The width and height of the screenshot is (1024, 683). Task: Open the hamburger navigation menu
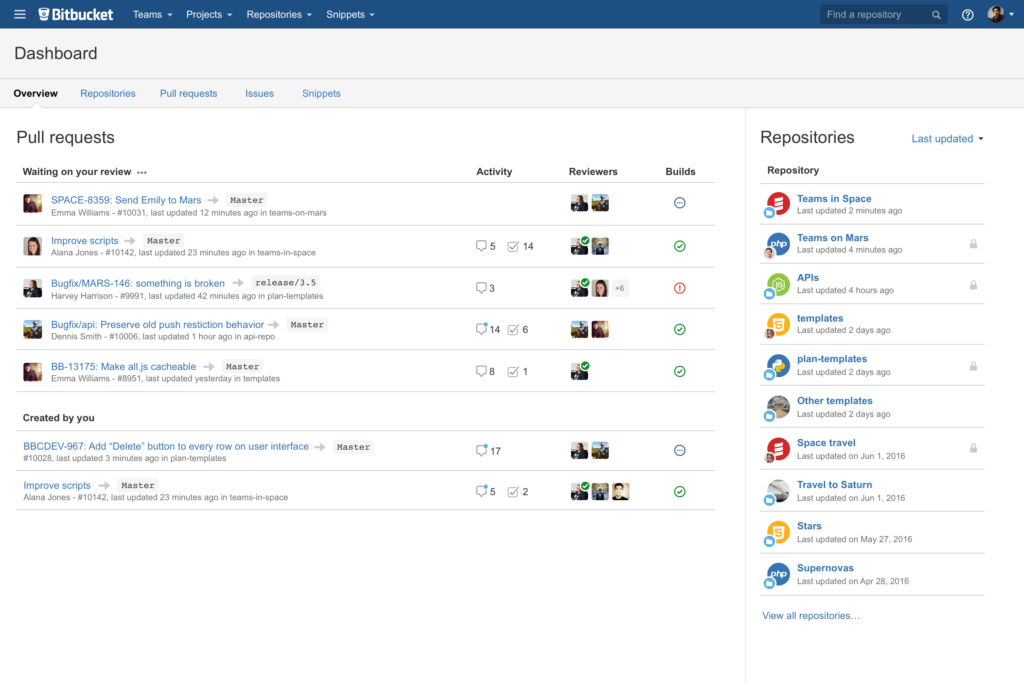coord(20,14)
